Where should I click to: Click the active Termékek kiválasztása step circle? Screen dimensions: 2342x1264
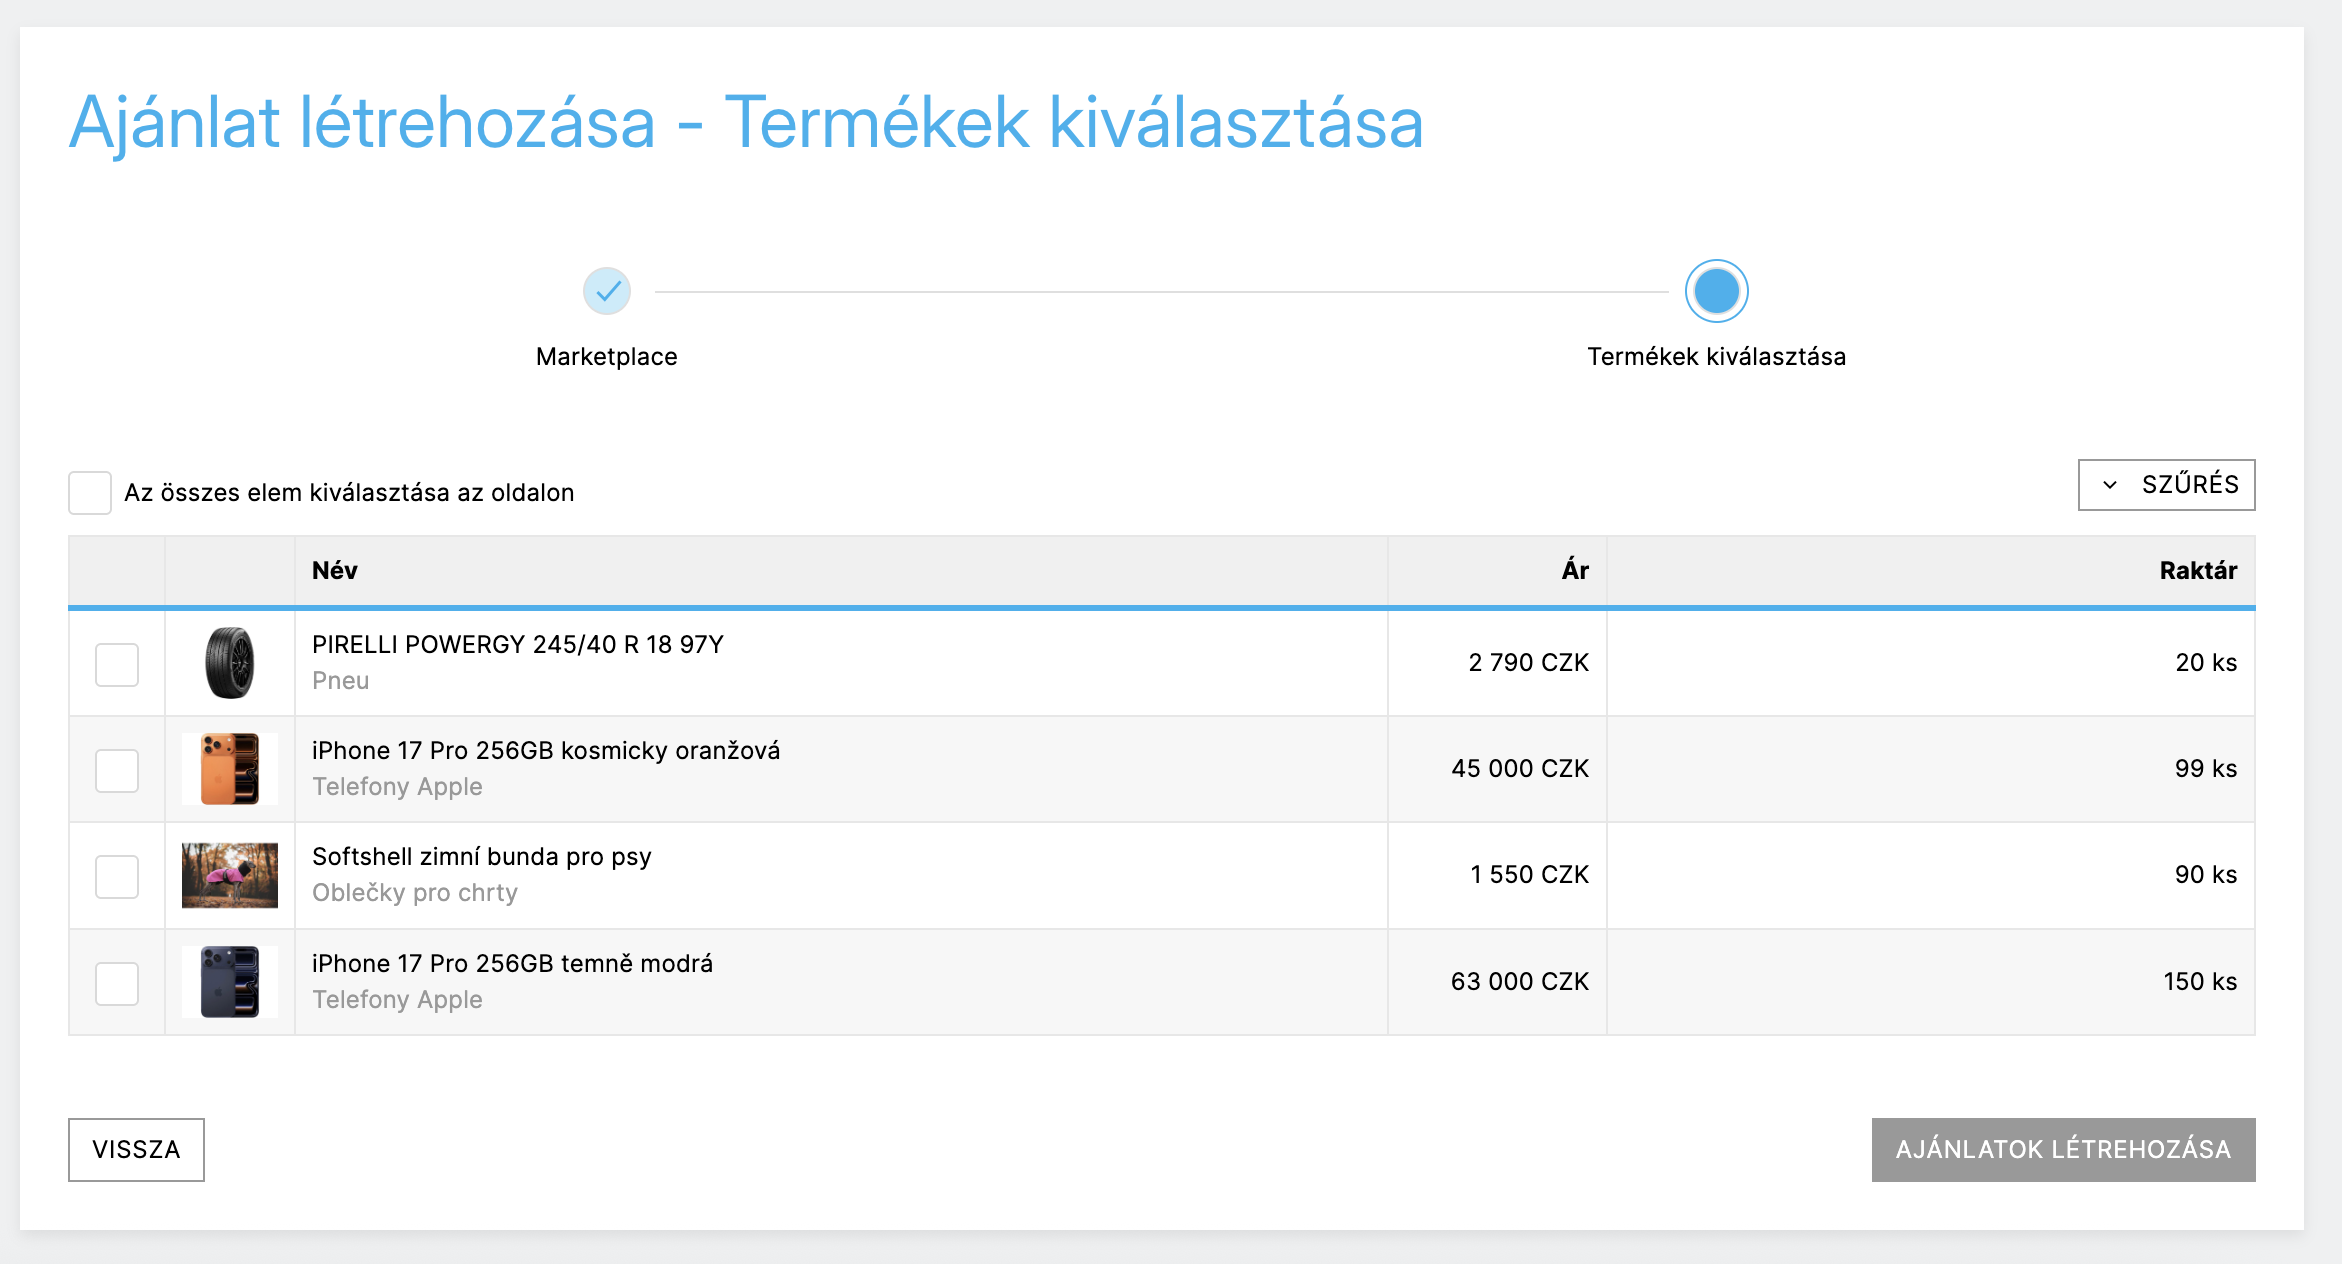(x=1716, y=291)
